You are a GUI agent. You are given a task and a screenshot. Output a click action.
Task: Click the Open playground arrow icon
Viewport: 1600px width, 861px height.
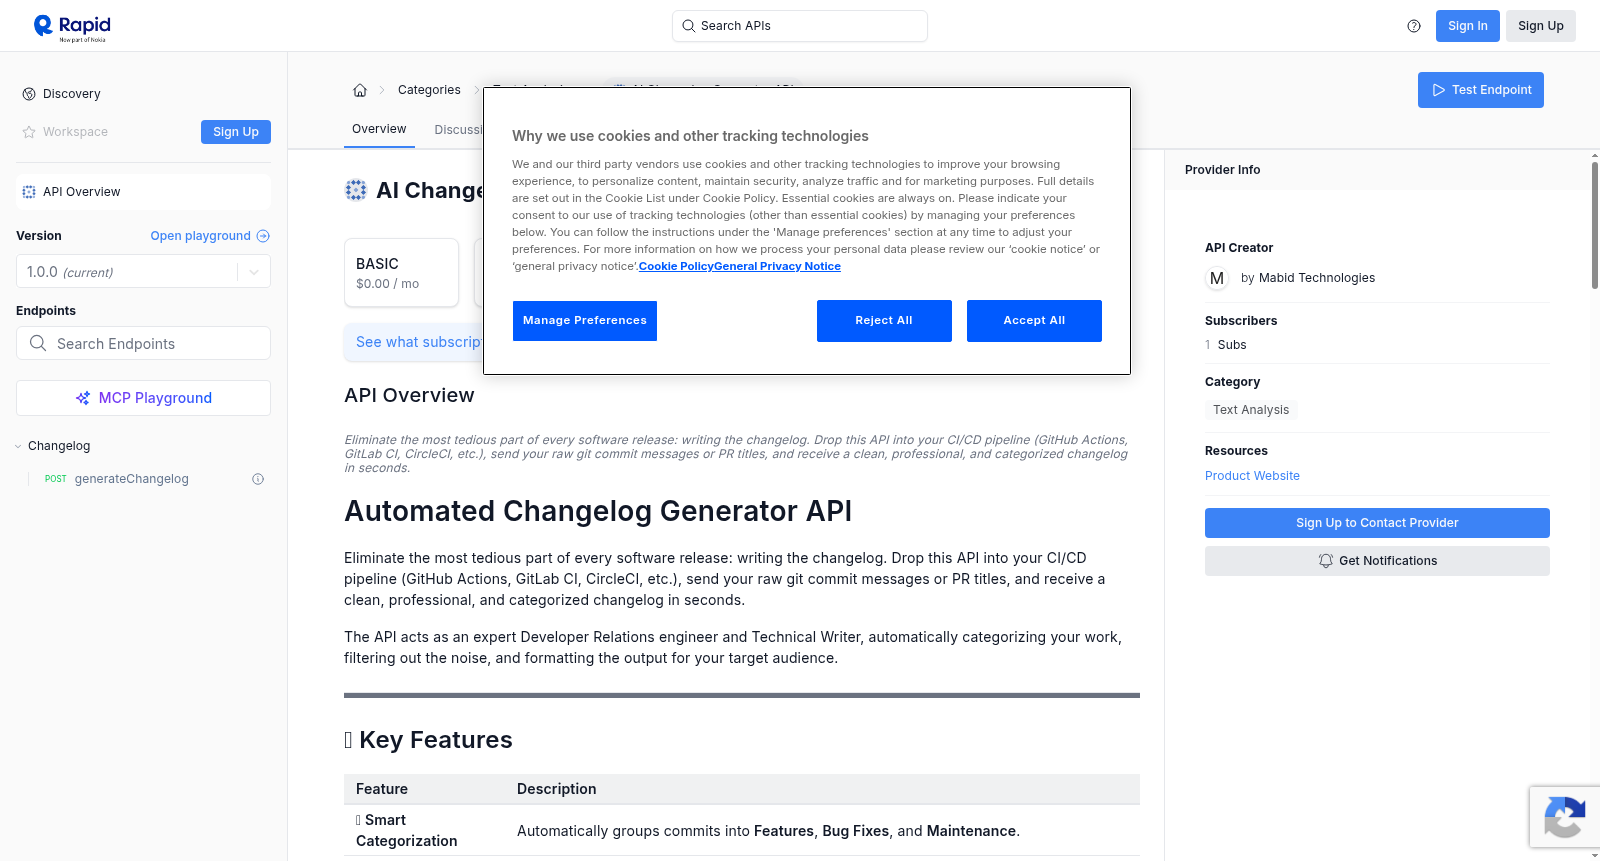coord(263,236)
